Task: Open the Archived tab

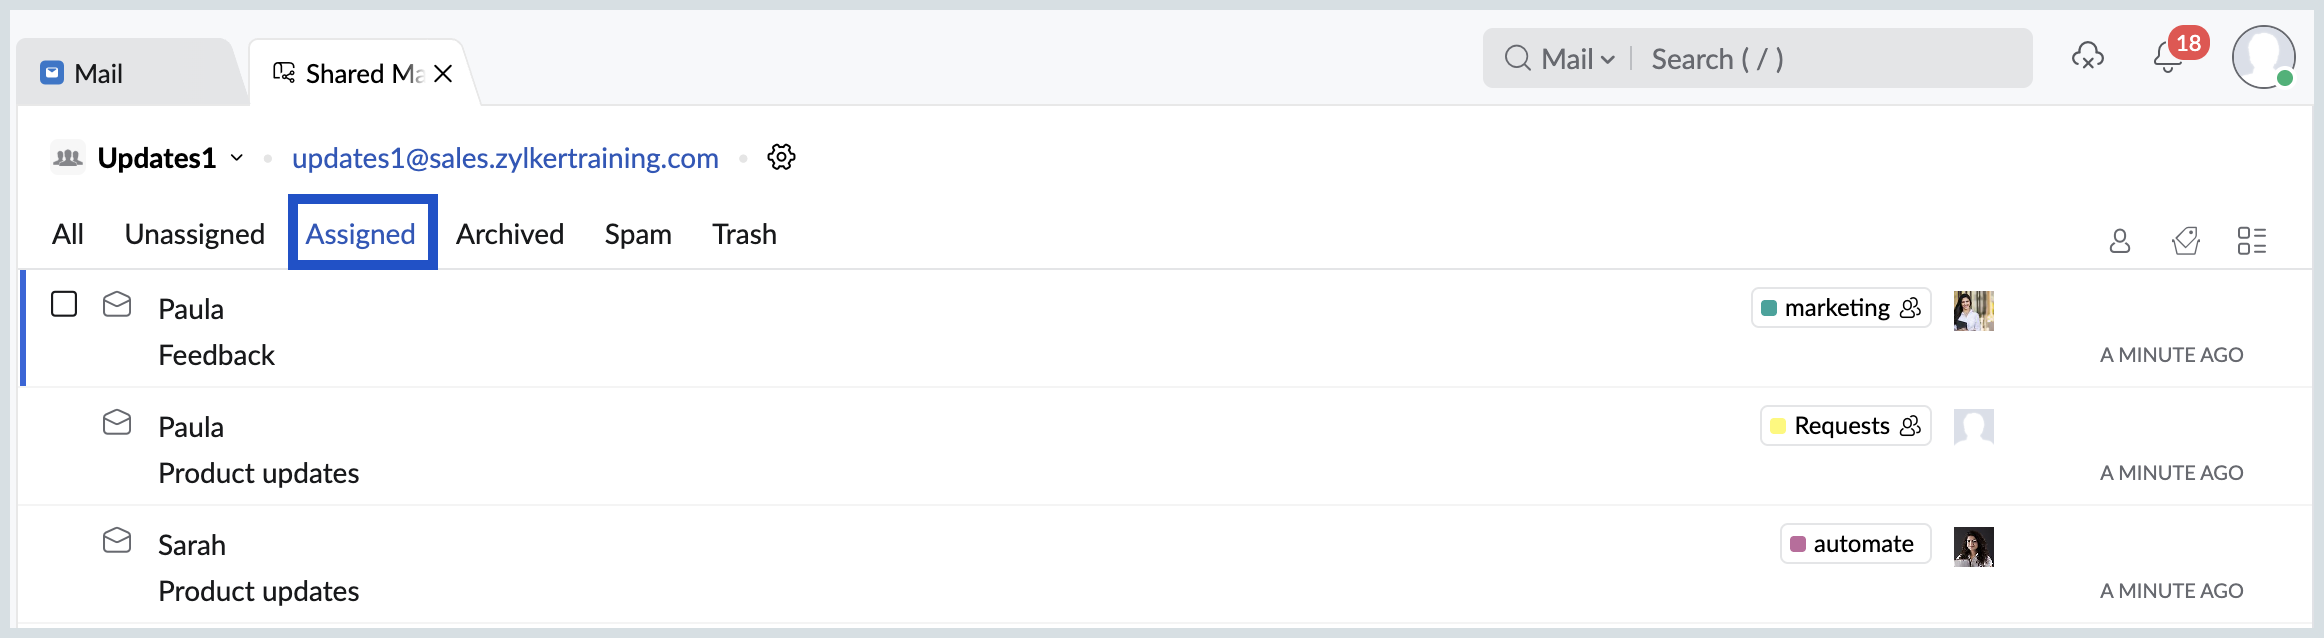Action: (x=510, y=234)
